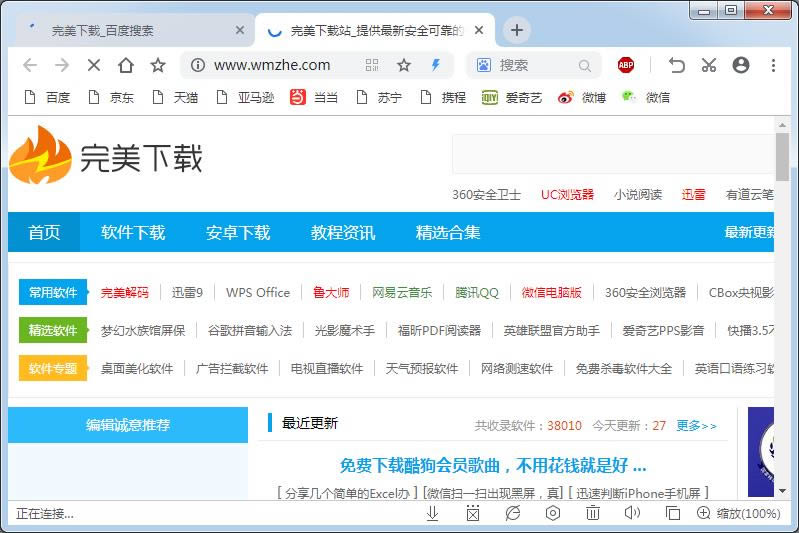Go back with the back arrow
799x533 pixels.
tap(30, 65)
